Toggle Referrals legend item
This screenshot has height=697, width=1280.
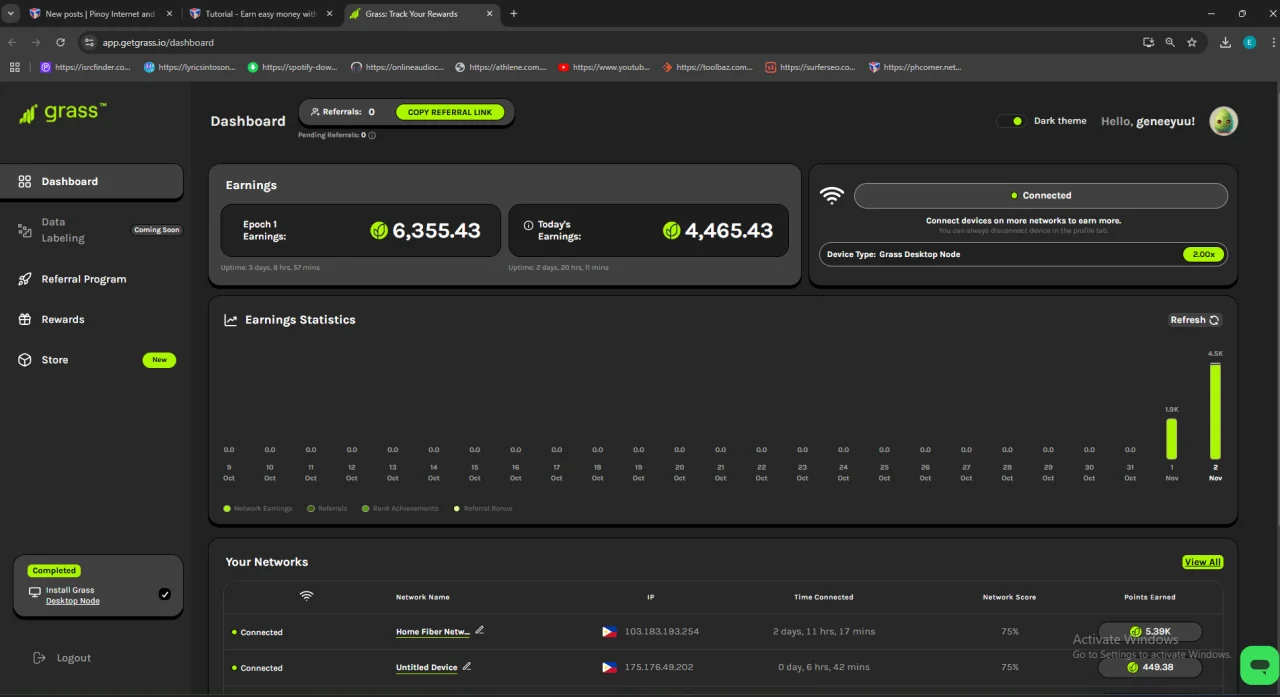(327, 508)
